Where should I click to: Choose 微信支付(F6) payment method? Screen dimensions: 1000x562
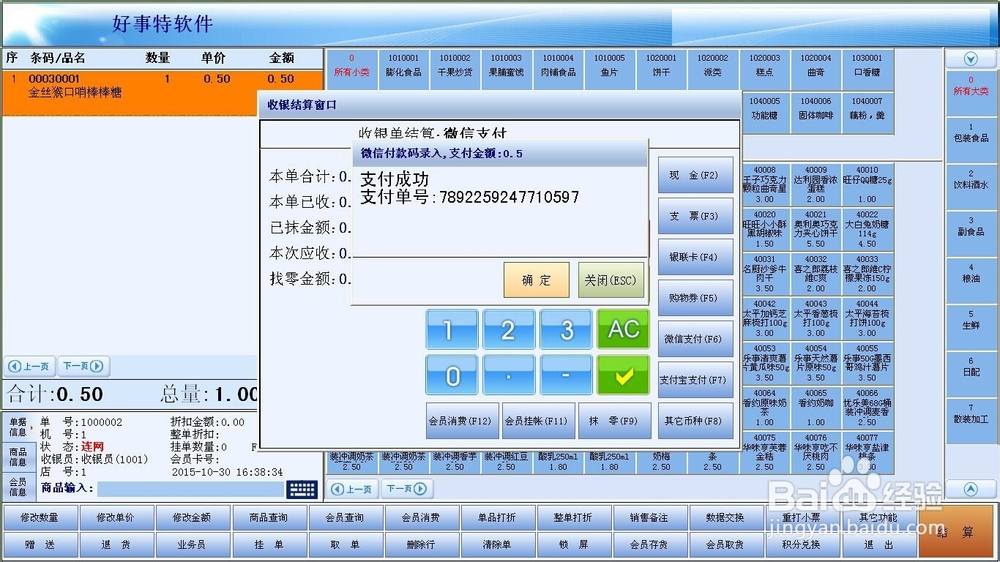coord(695,339)
